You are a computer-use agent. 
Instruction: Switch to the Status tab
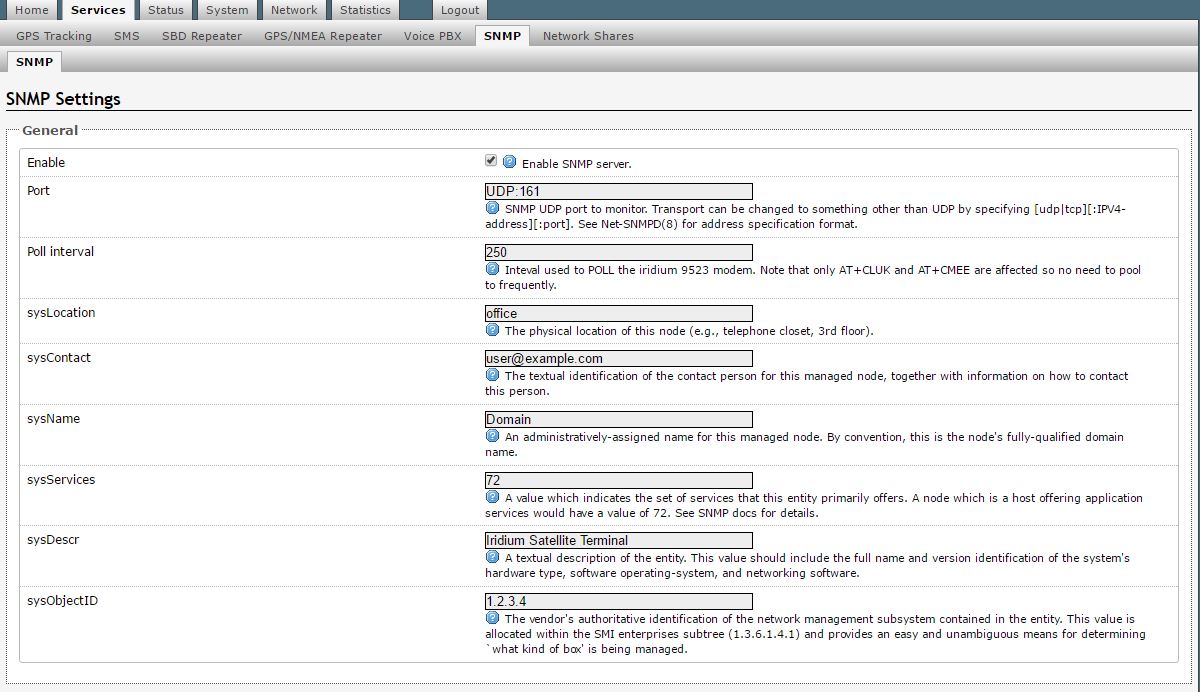coord(164,10)
